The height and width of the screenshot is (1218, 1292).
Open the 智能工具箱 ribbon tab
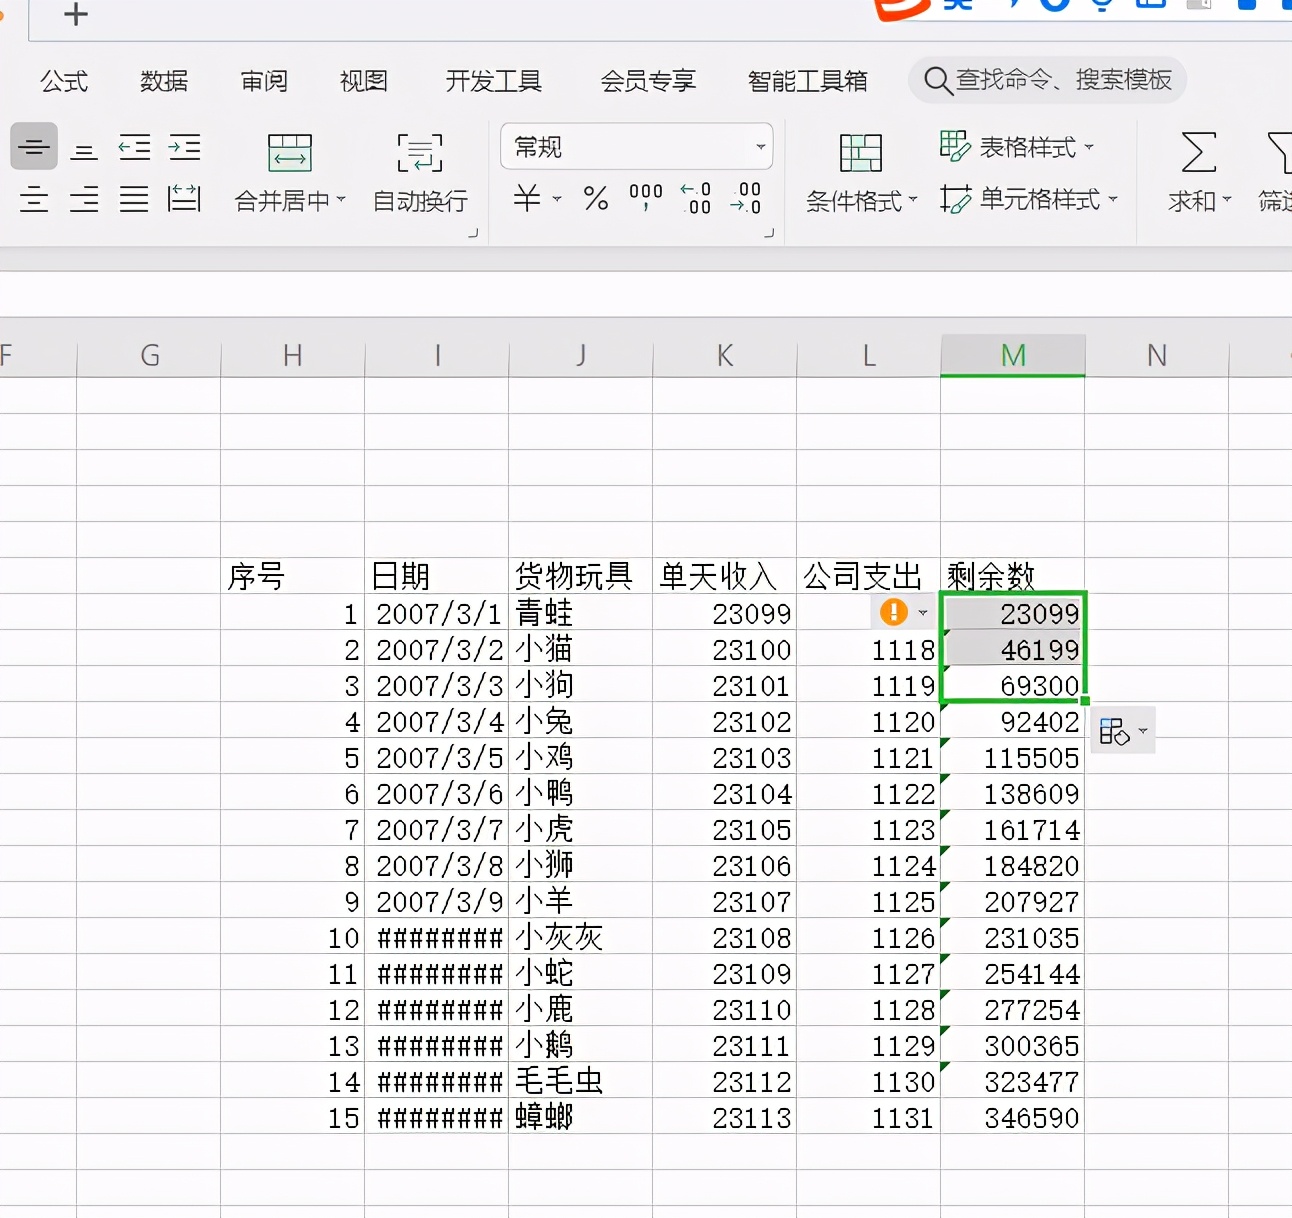pos(808,81)
